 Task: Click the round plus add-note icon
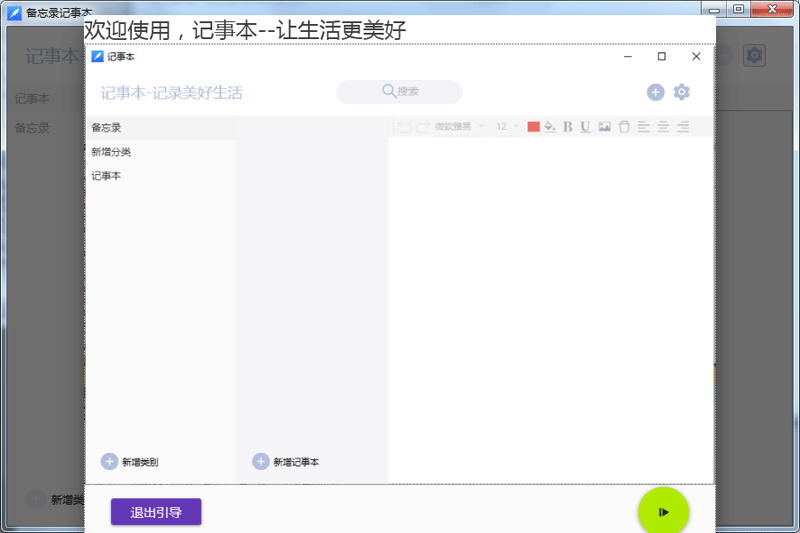[656, 92]
